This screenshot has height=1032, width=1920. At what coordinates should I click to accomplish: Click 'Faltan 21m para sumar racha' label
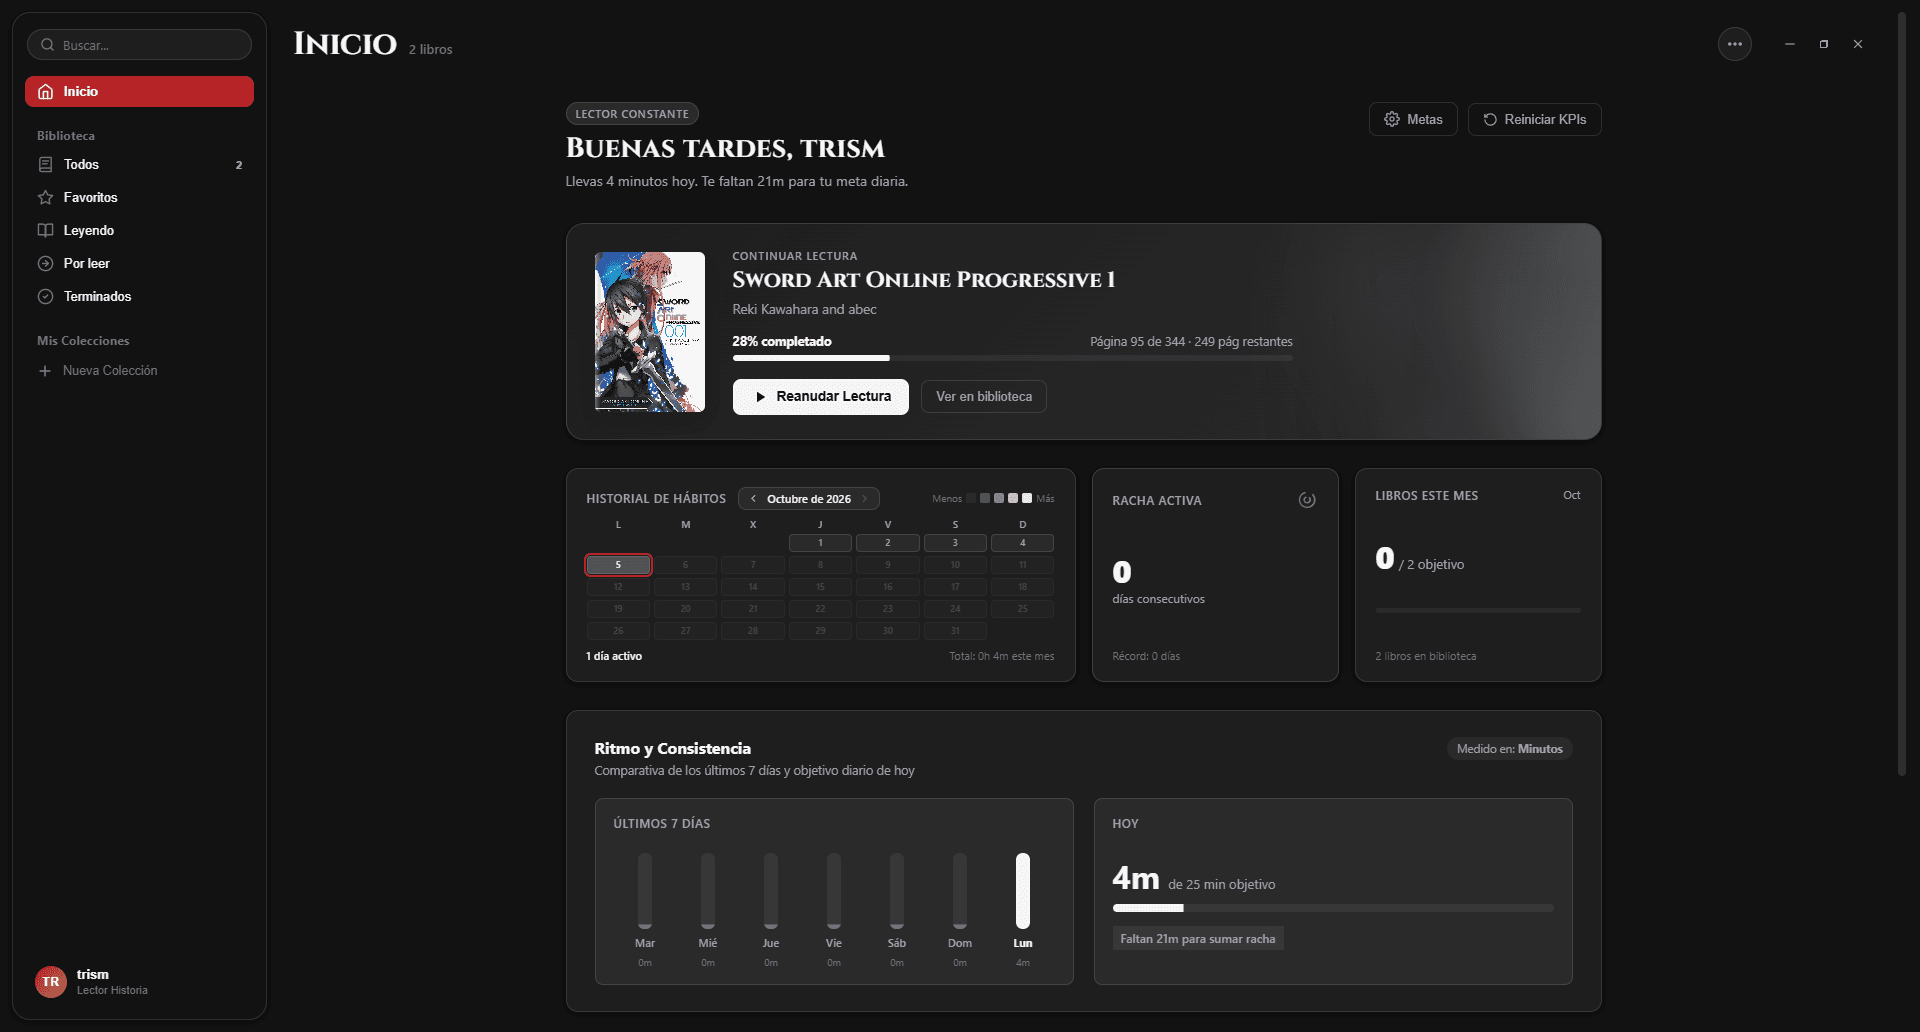[1198, 939]
